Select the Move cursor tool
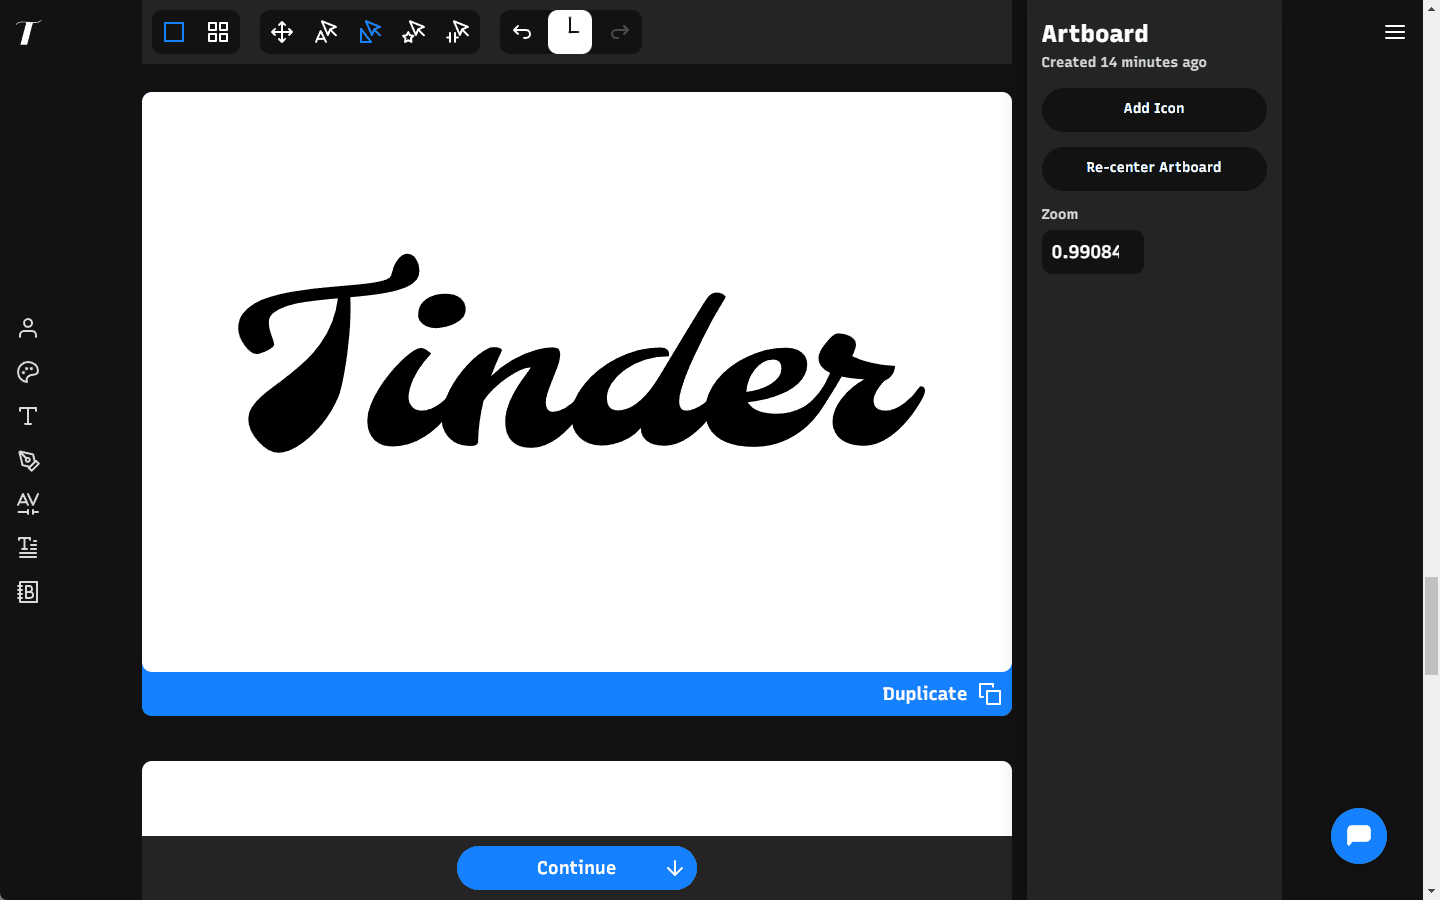Image resolution: width=1440 pixels, height=900 pixels. point(281,32)
